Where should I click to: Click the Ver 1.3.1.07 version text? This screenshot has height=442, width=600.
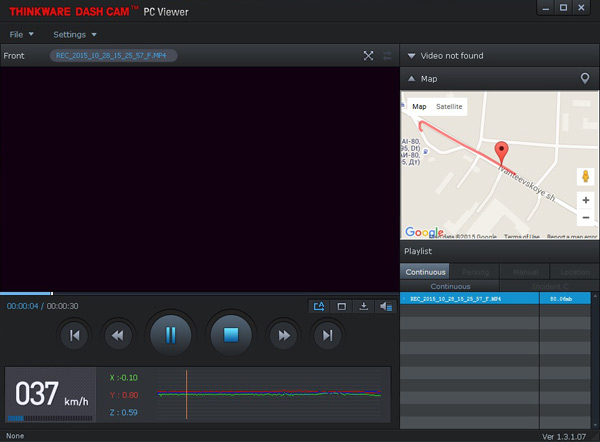tap(564, 437)
